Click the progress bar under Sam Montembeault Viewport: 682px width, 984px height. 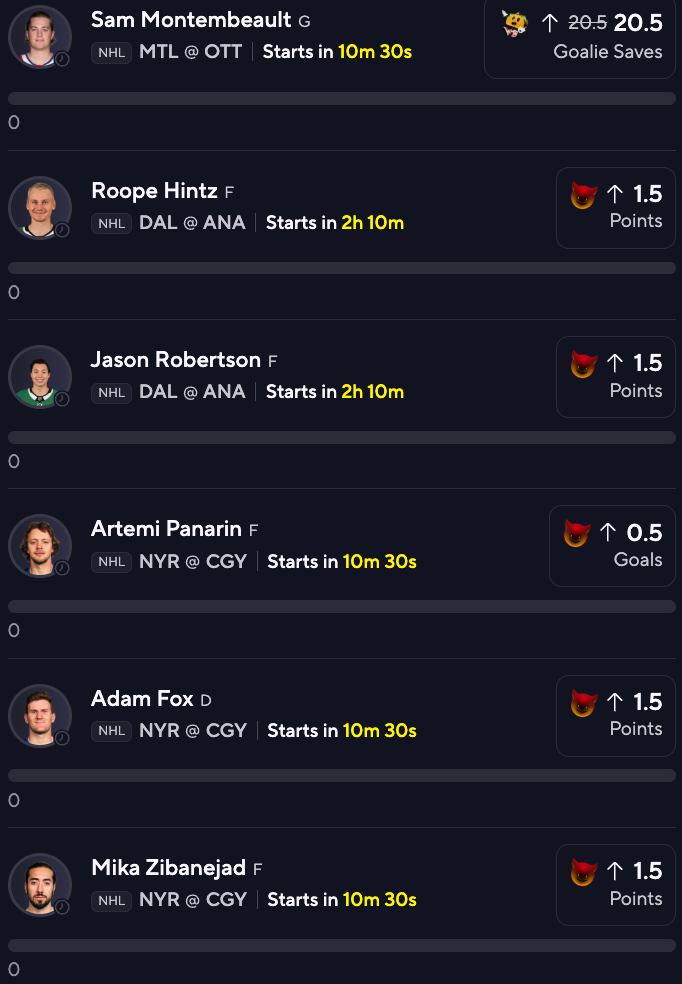click(341, 98)
